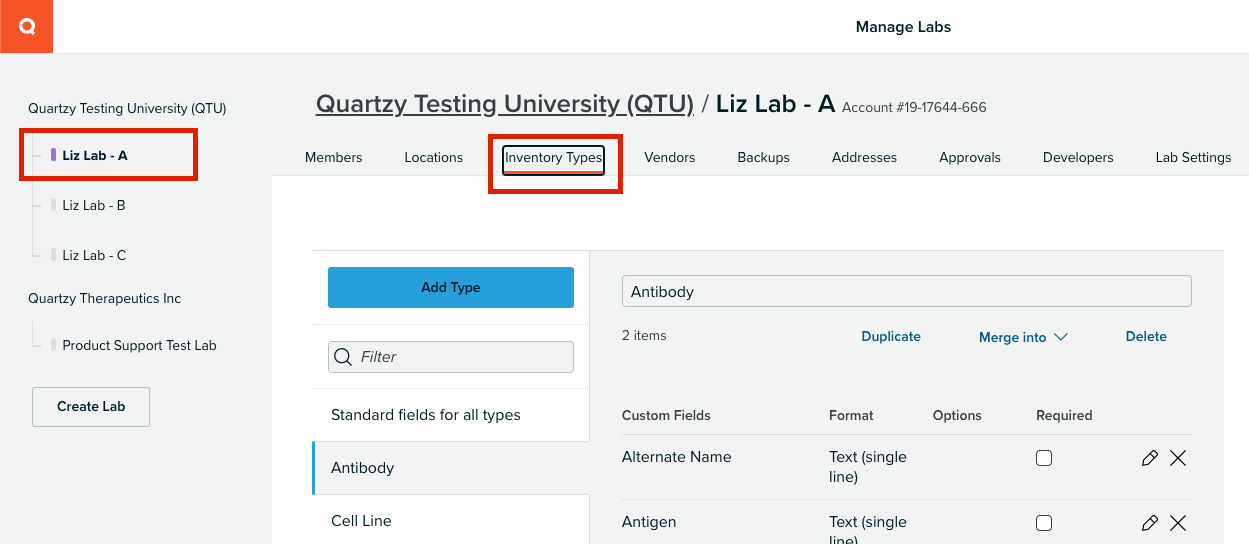This screenshot has height=544, width=1249.
Task: Click the Alternate Name custom field
Action: click(x=677, y=457)
